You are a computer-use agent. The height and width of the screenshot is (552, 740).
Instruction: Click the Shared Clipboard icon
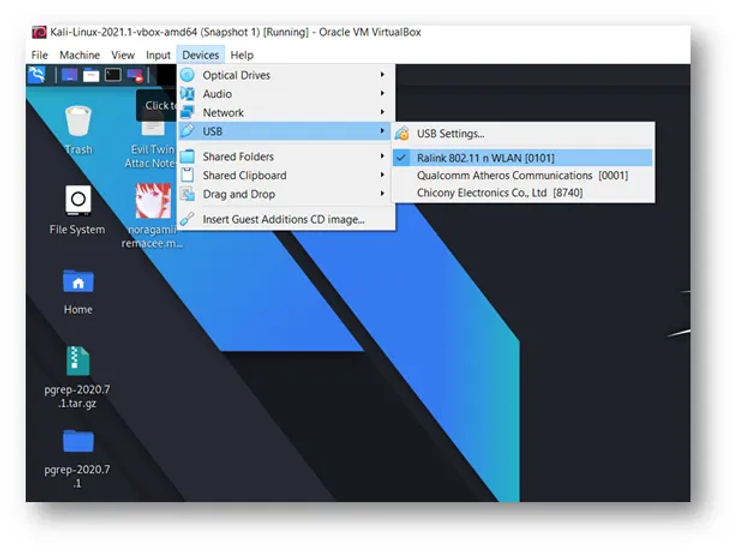188,175
